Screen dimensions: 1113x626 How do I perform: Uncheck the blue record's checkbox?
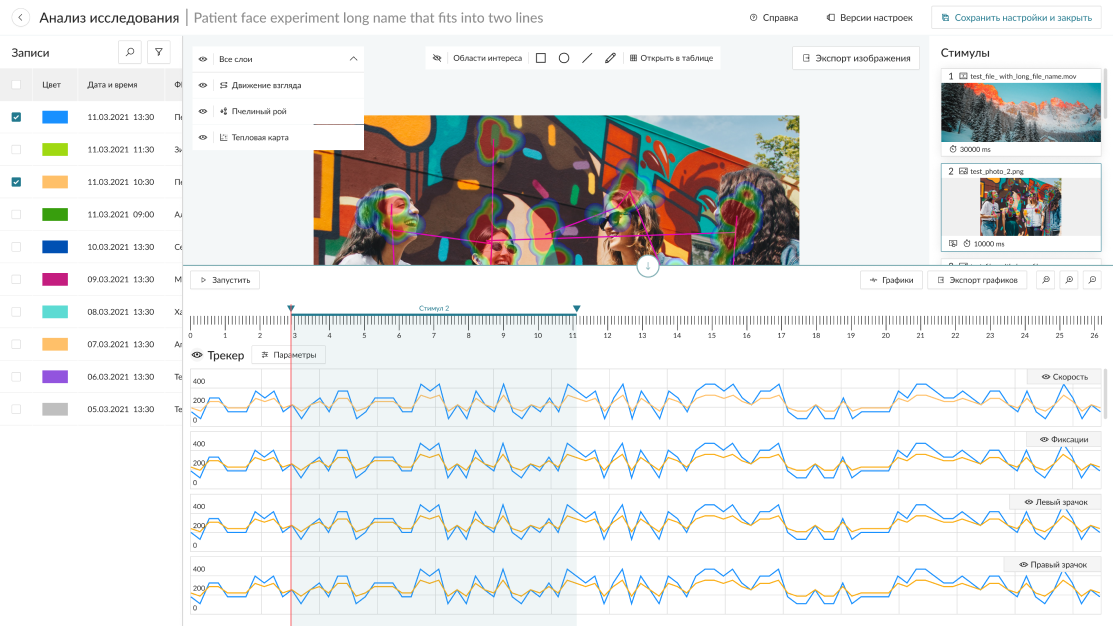pos(16,117)
